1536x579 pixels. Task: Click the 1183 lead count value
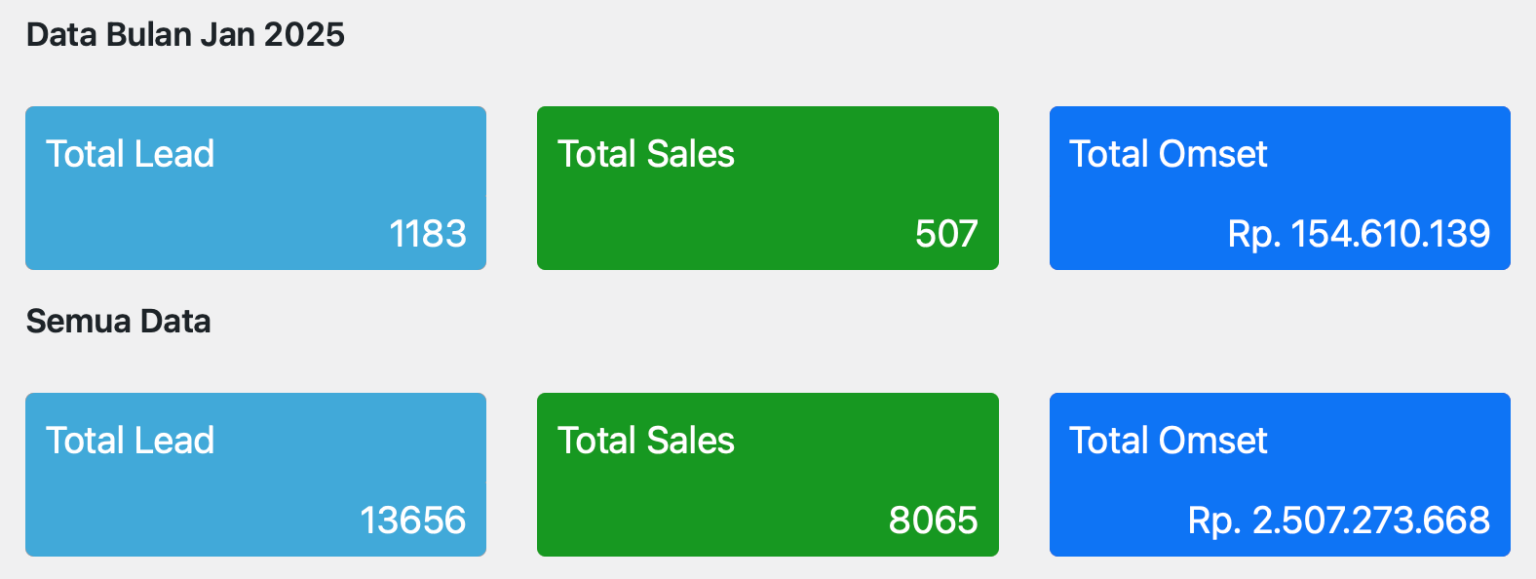(x=428, y=234)
